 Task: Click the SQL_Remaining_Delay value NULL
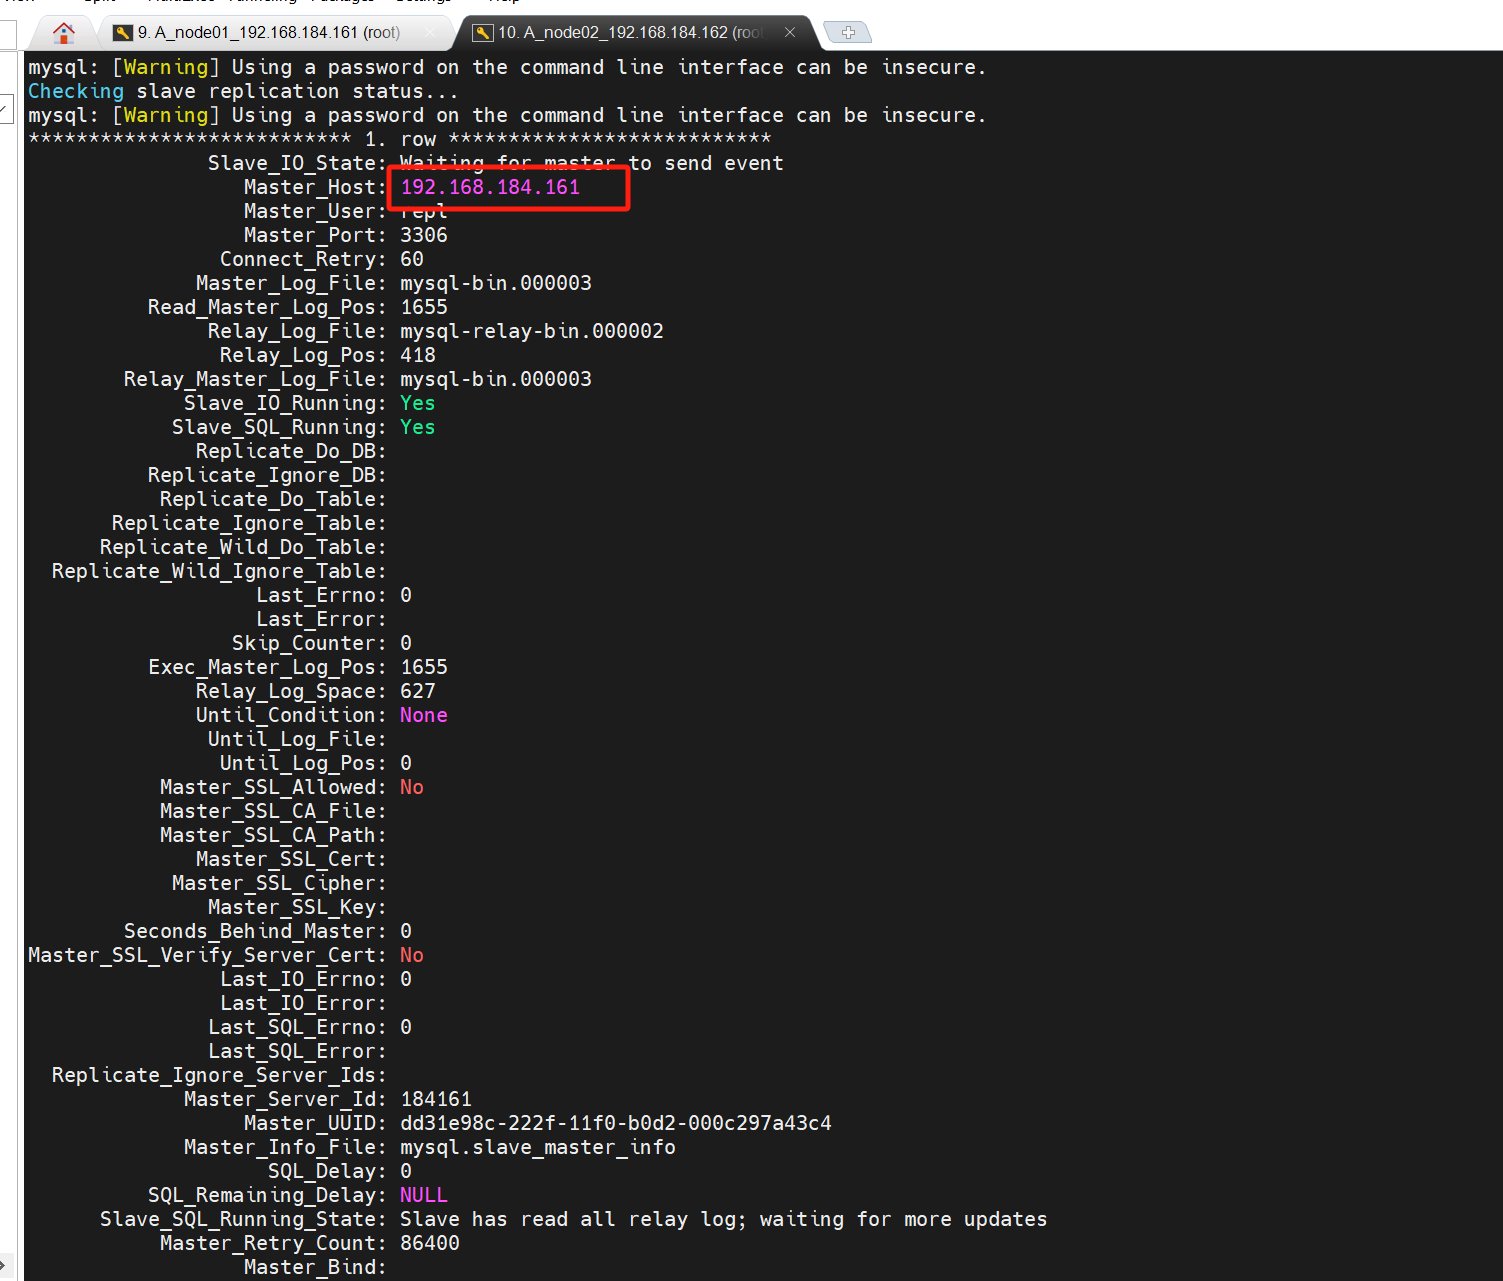pos(424,1195)
